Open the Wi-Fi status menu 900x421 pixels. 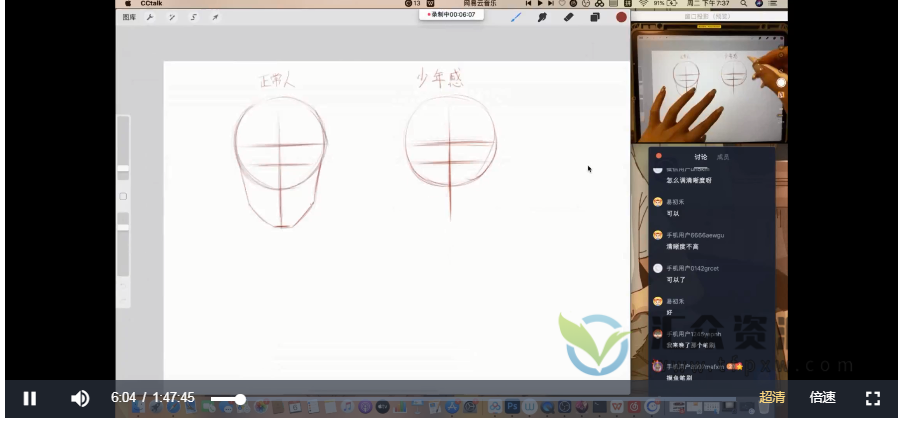[x=643, y=3]
